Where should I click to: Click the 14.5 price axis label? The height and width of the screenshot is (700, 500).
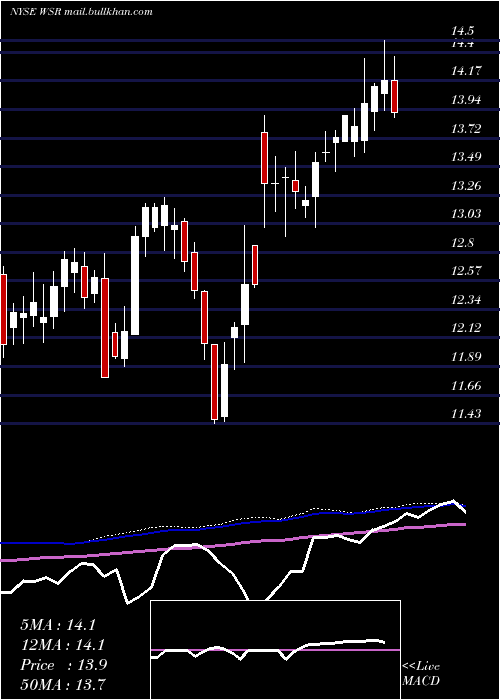coord(462,31)
